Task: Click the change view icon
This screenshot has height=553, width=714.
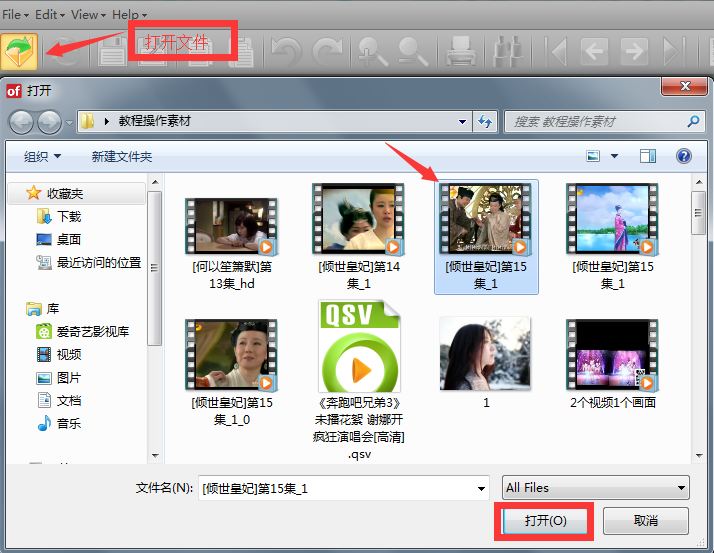Action: pos(593,156)
